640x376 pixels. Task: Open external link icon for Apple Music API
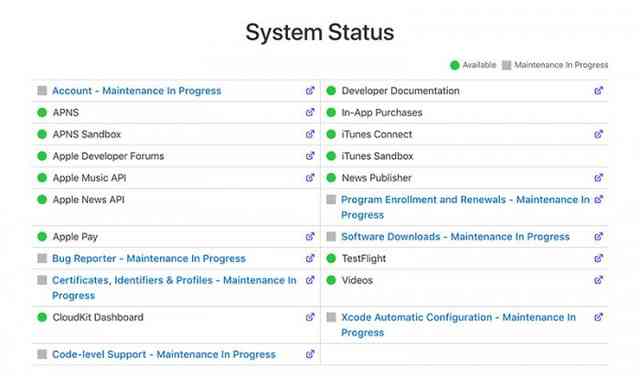pos(310,178)
